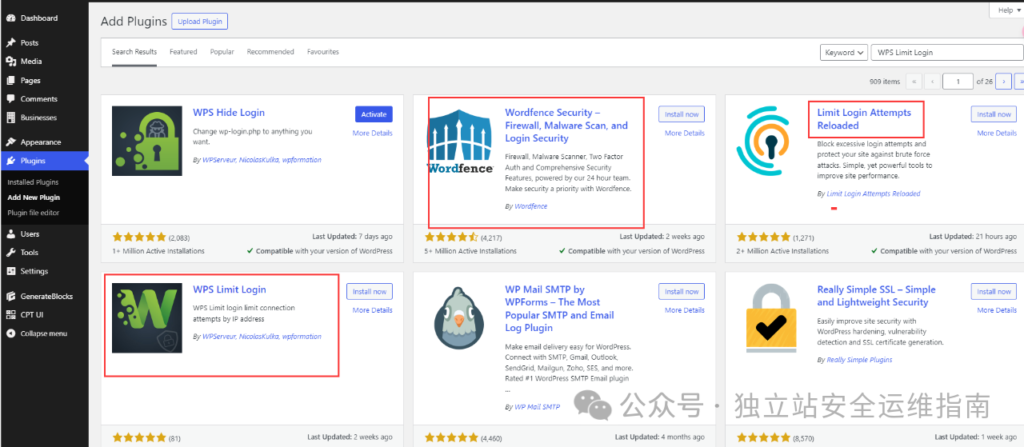Open Limit Login Attempts Reloaded title link

click(864, 119)
